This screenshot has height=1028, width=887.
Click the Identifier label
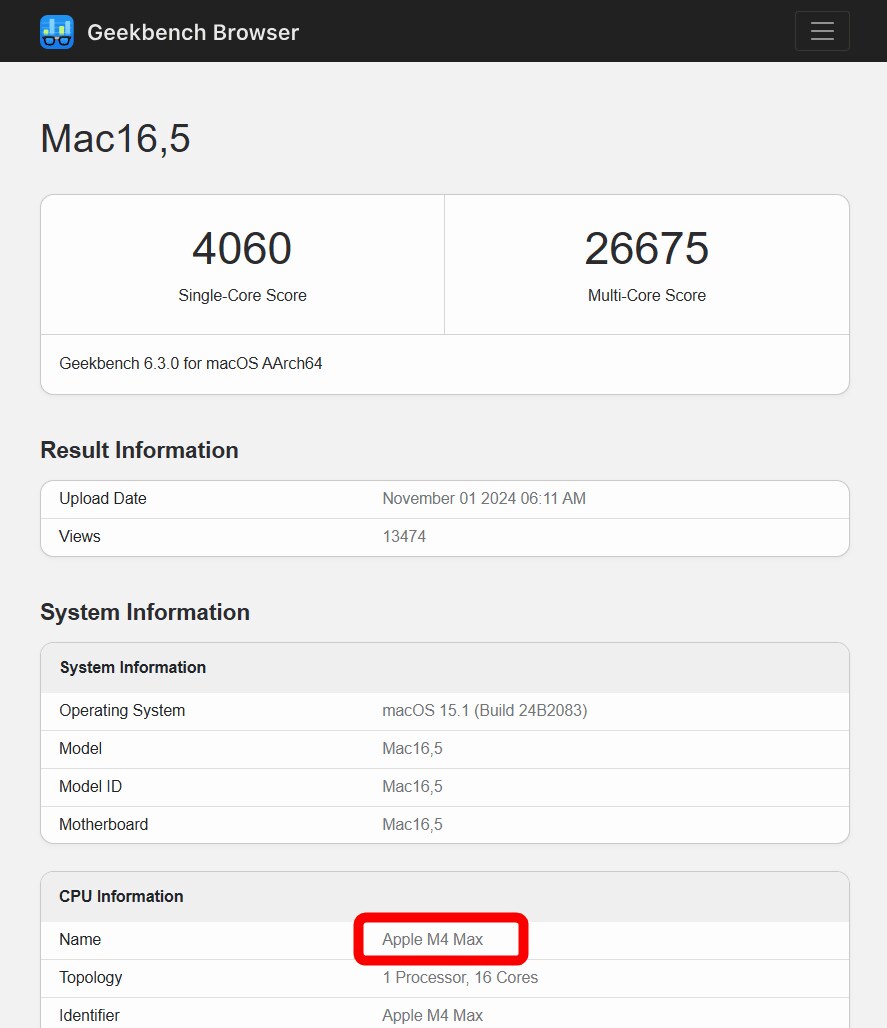pos(89,1016)
